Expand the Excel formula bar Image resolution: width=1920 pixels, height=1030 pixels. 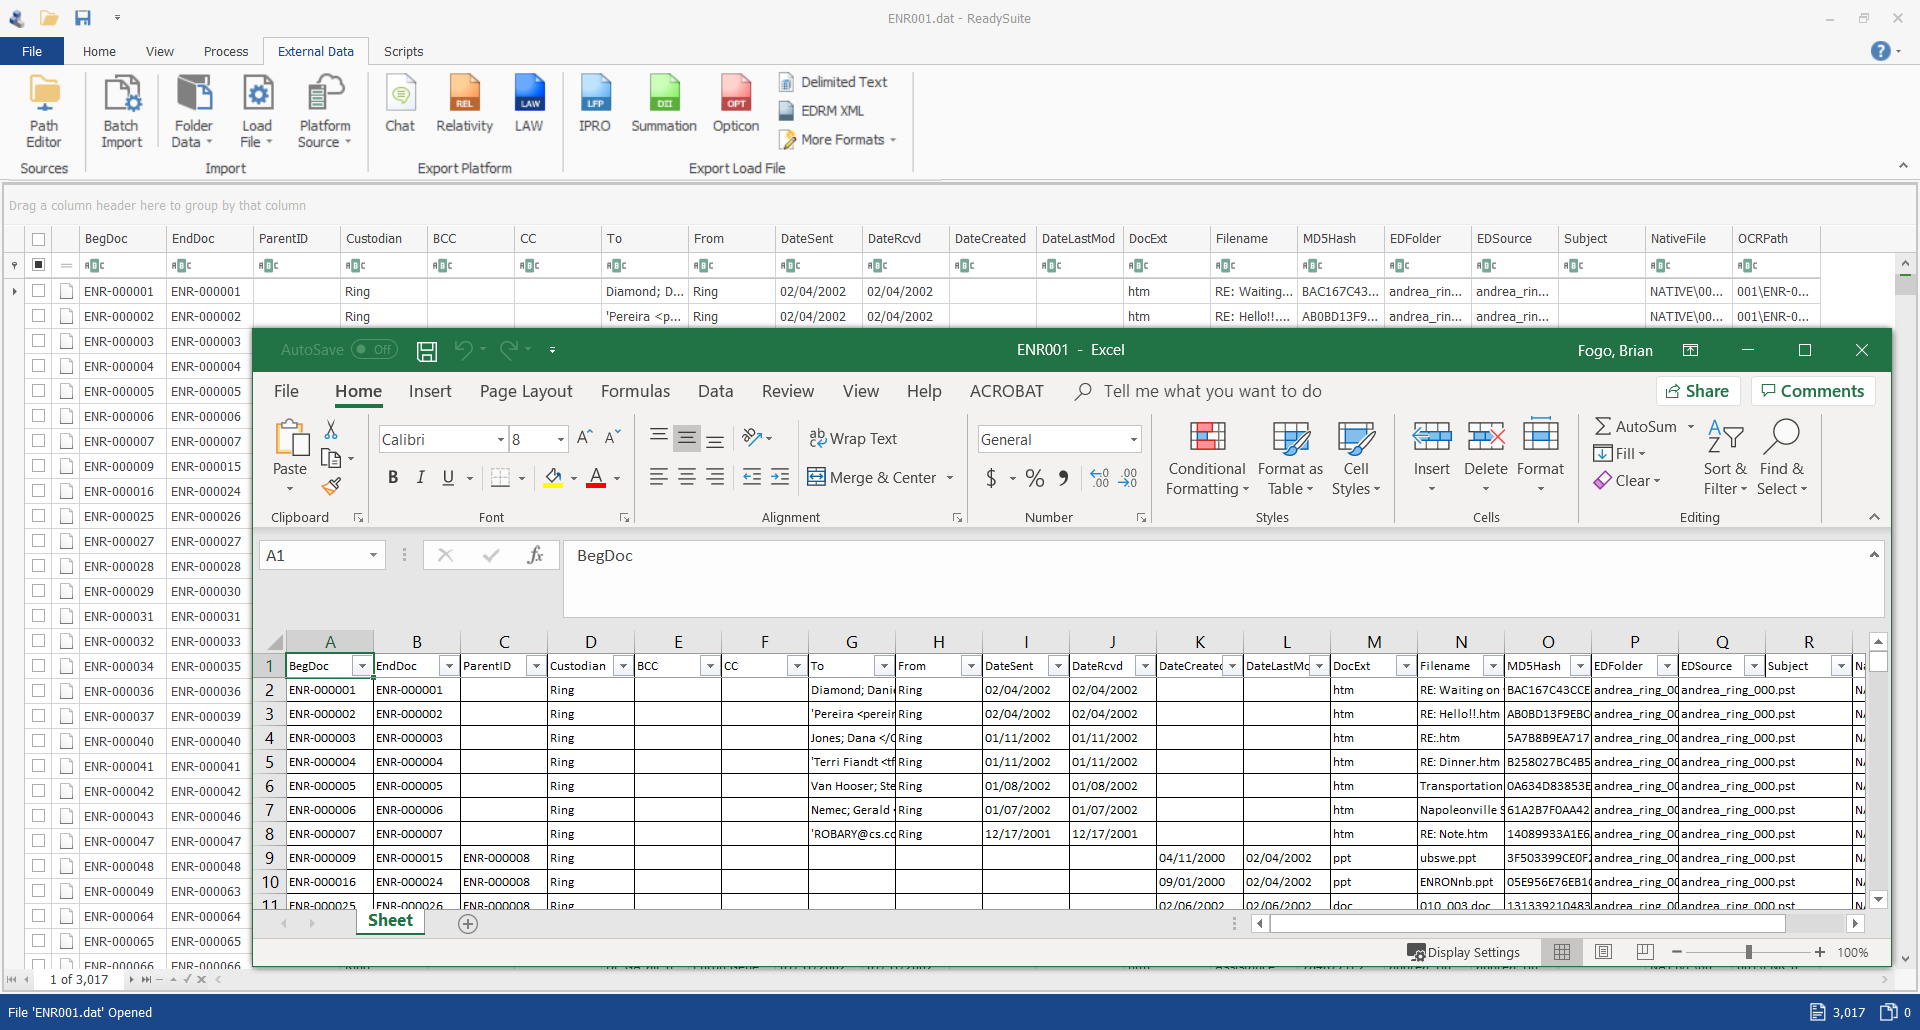click(1874, 554)
